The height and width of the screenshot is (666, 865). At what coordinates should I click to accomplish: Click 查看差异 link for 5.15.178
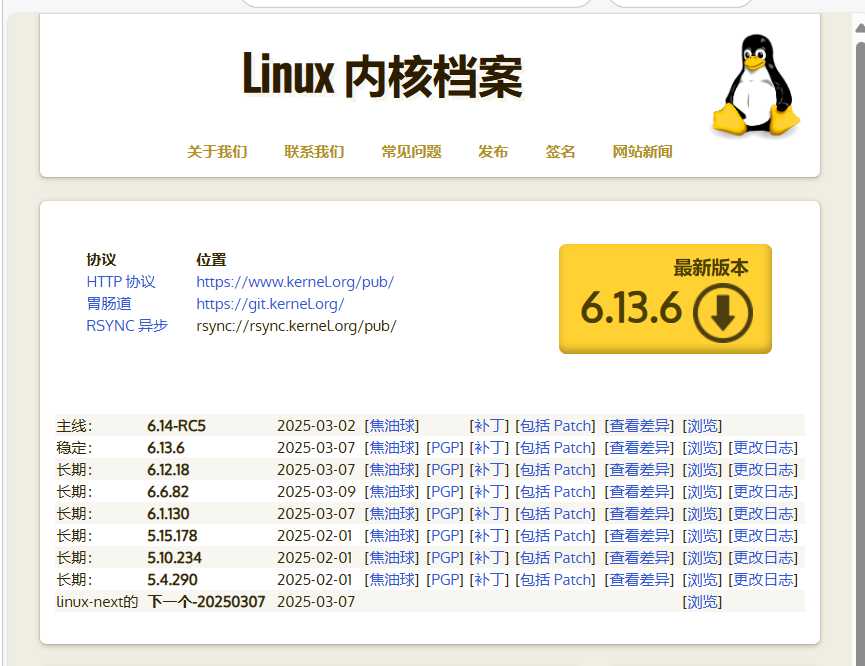point(639,536)
